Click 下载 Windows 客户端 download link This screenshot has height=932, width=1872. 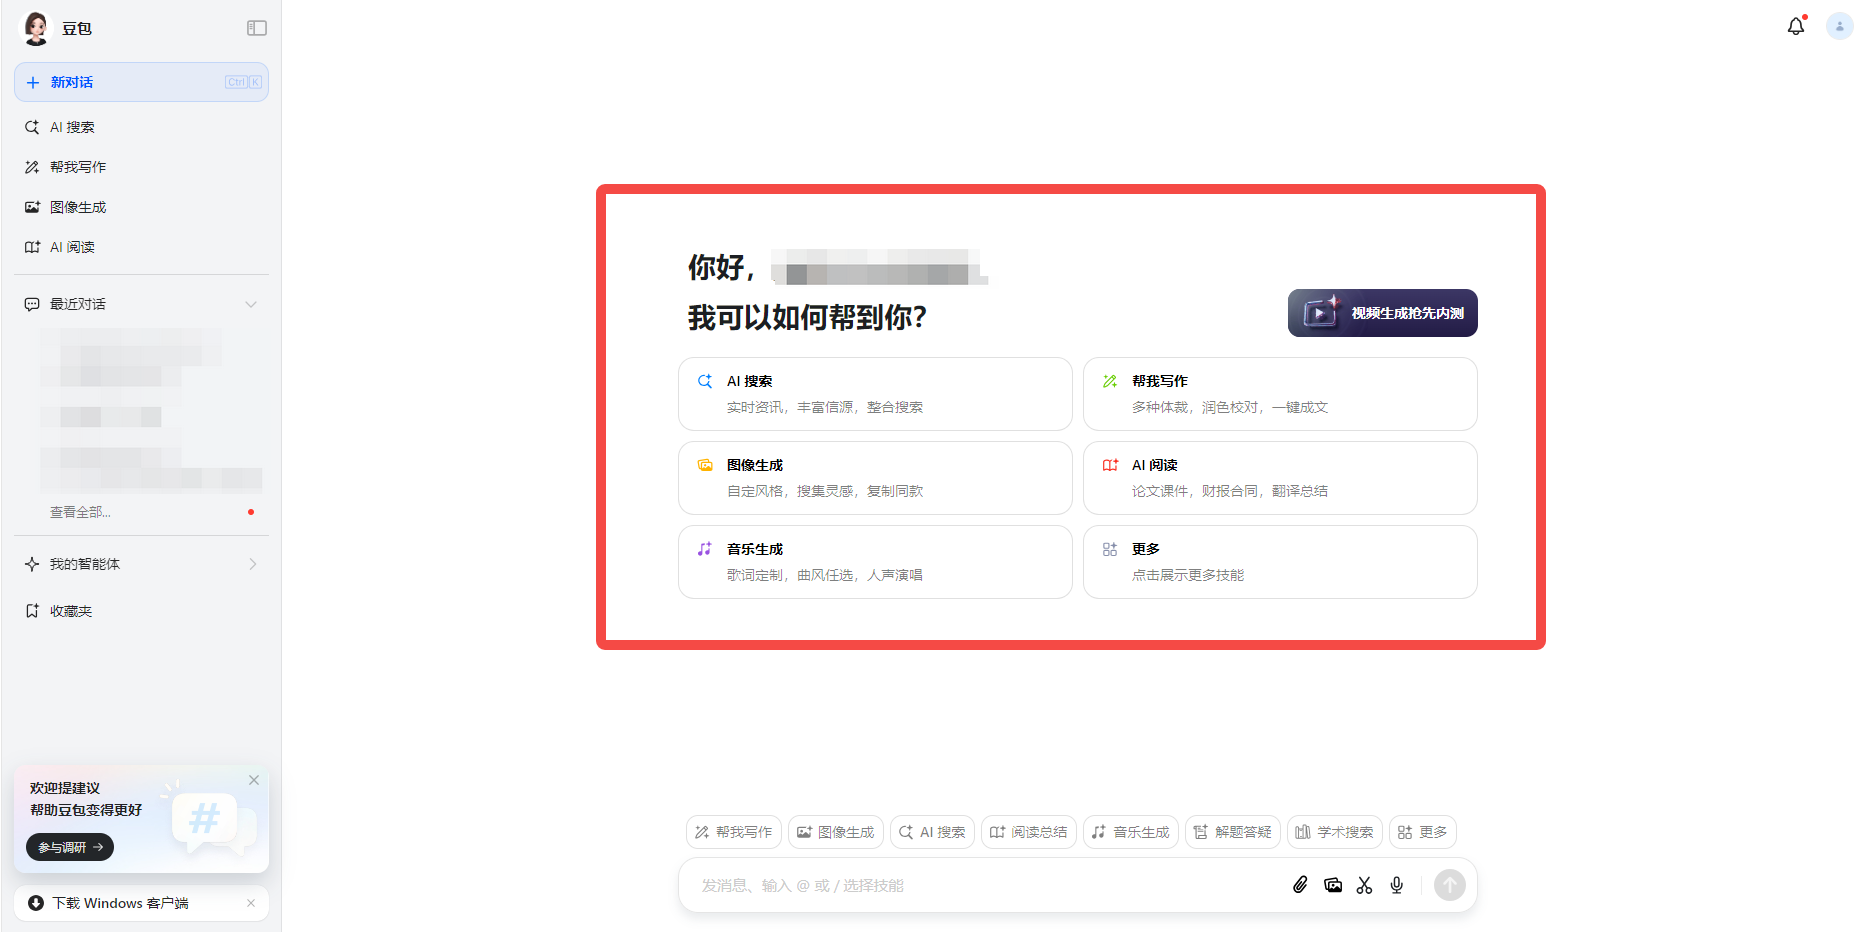click(x=120, y=903)
